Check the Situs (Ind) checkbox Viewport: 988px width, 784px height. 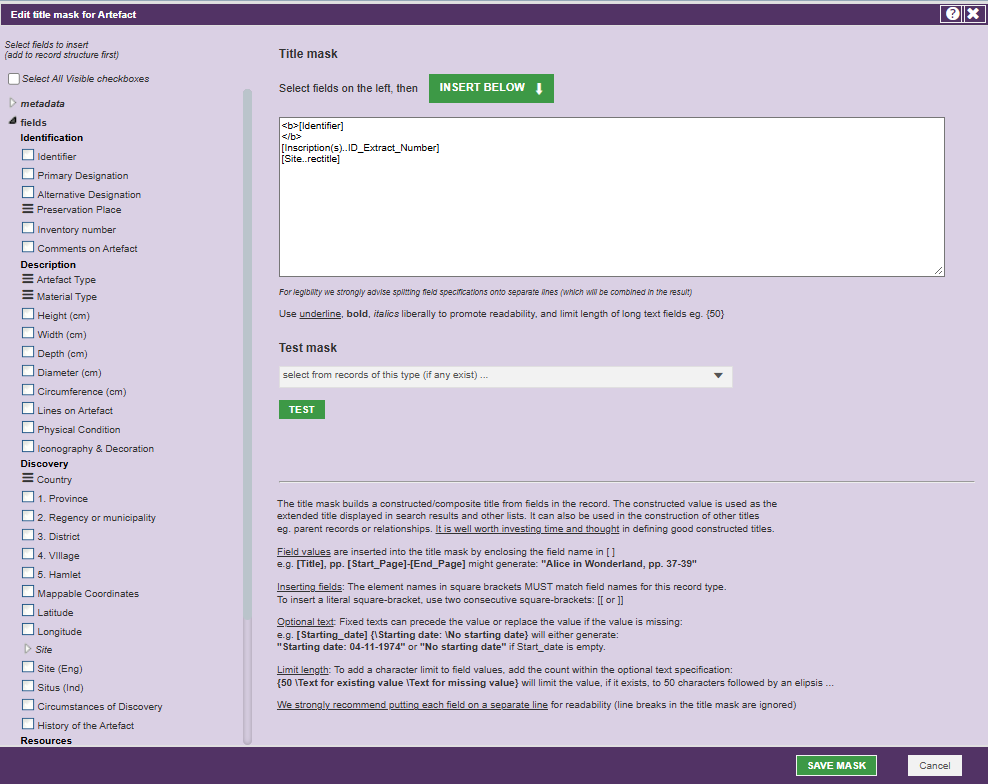[x=28, y=686]
